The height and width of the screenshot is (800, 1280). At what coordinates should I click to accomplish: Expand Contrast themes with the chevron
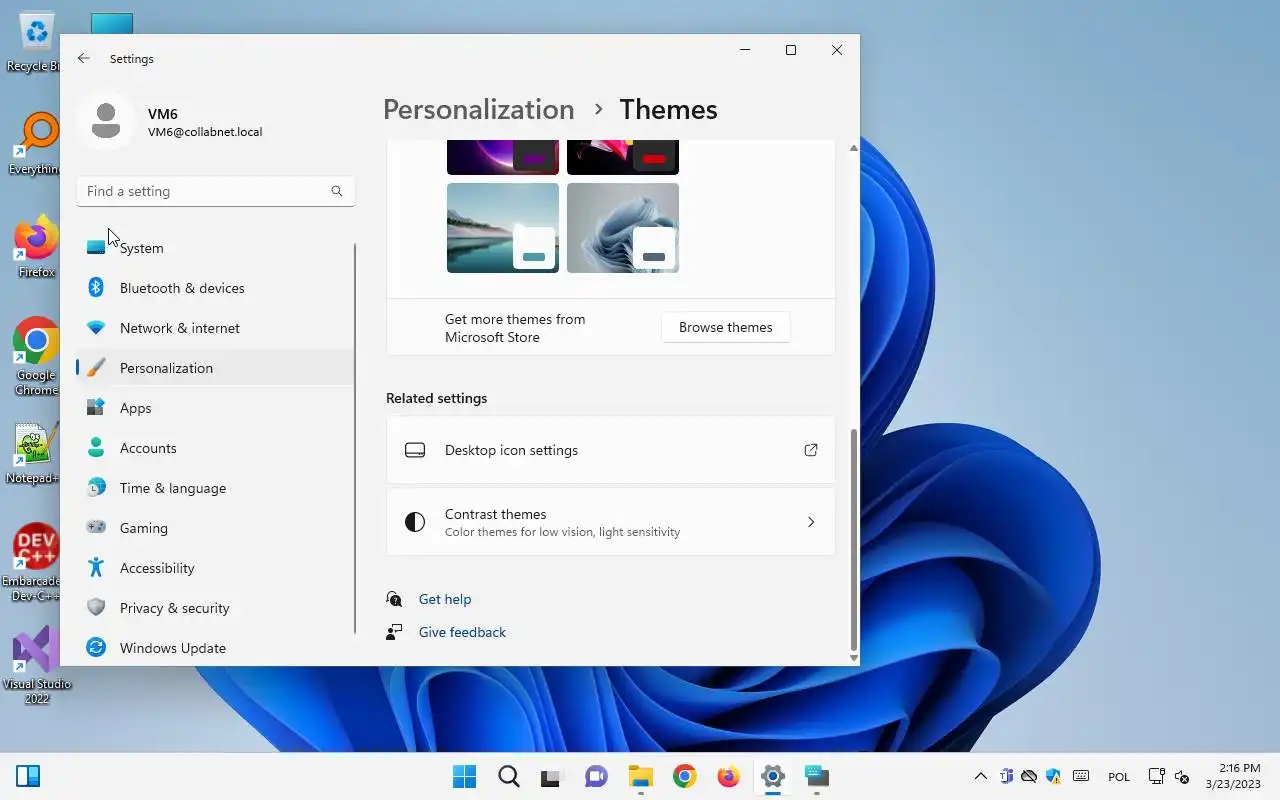pyautogui.click(x=811, y=522)
